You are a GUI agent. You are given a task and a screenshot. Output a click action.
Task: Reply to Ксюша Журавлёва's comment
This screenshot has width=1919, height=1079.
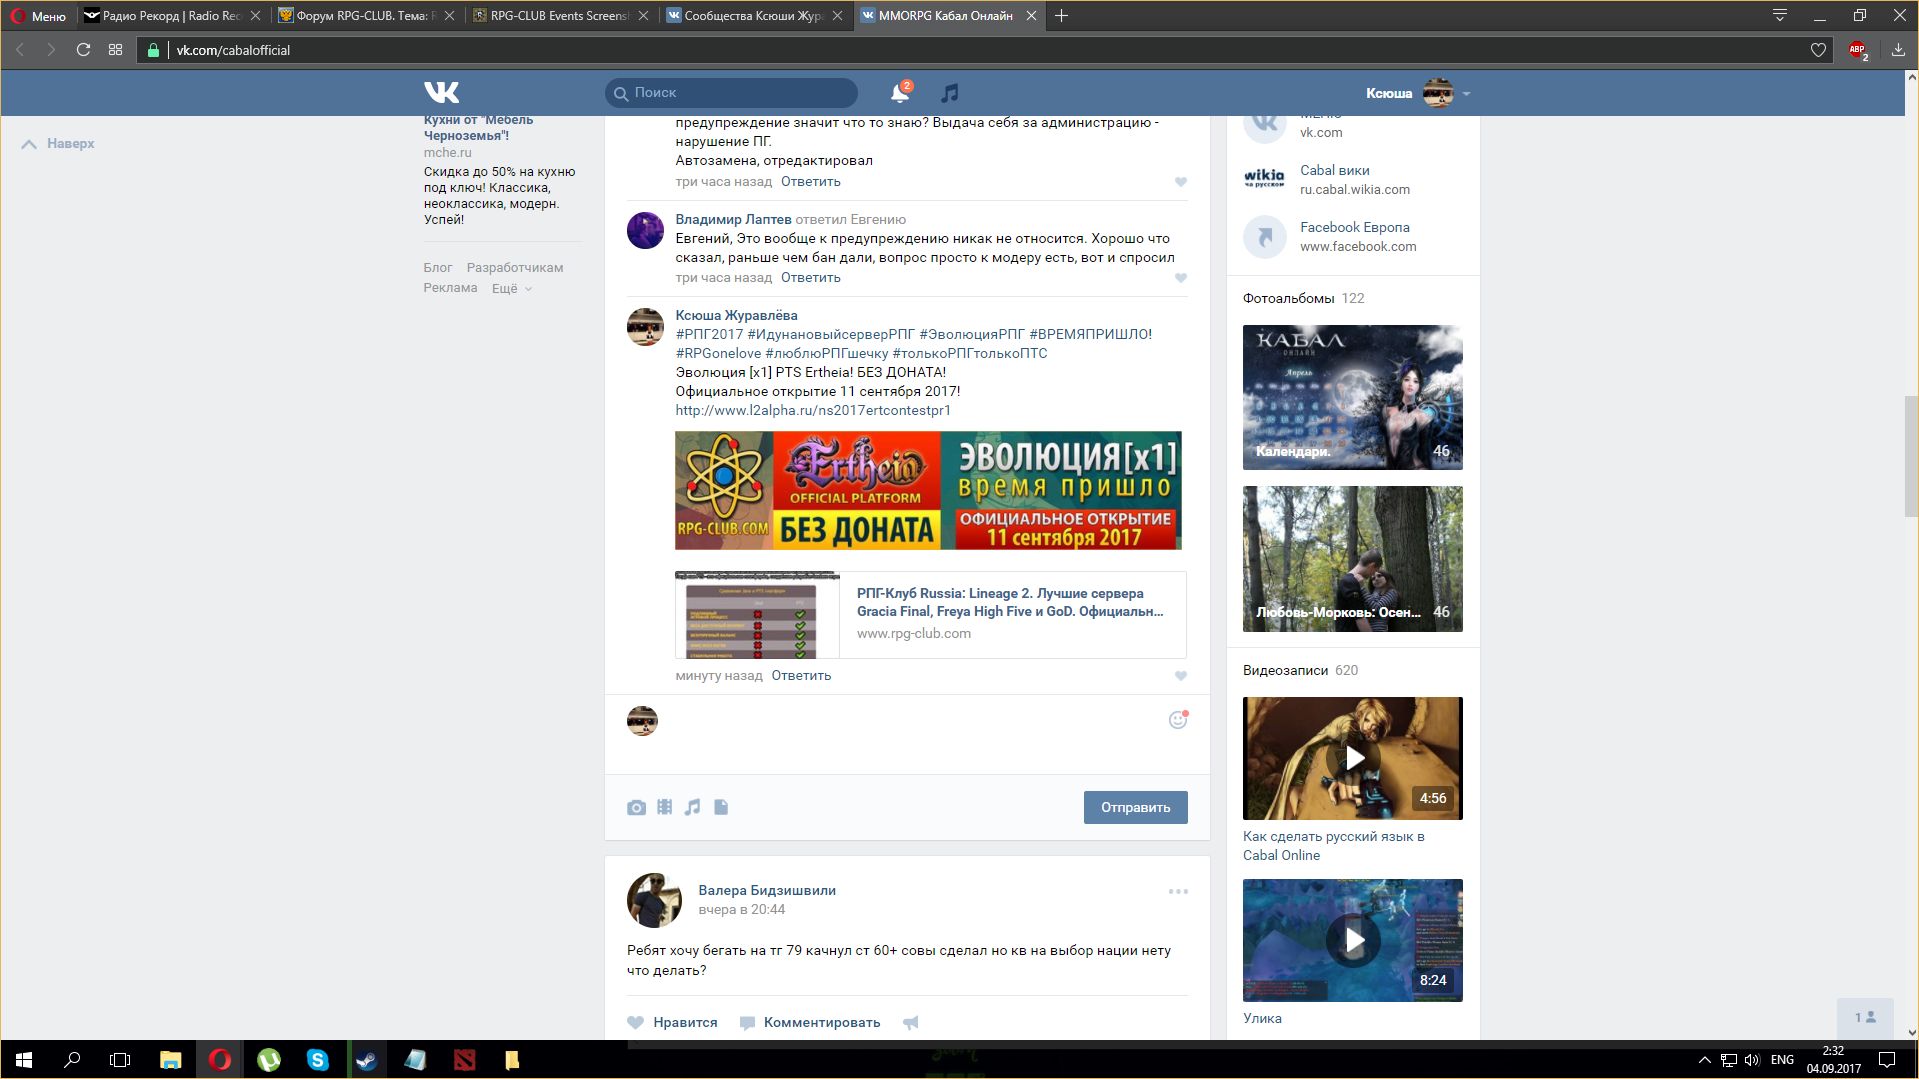(x=801, y=676)
